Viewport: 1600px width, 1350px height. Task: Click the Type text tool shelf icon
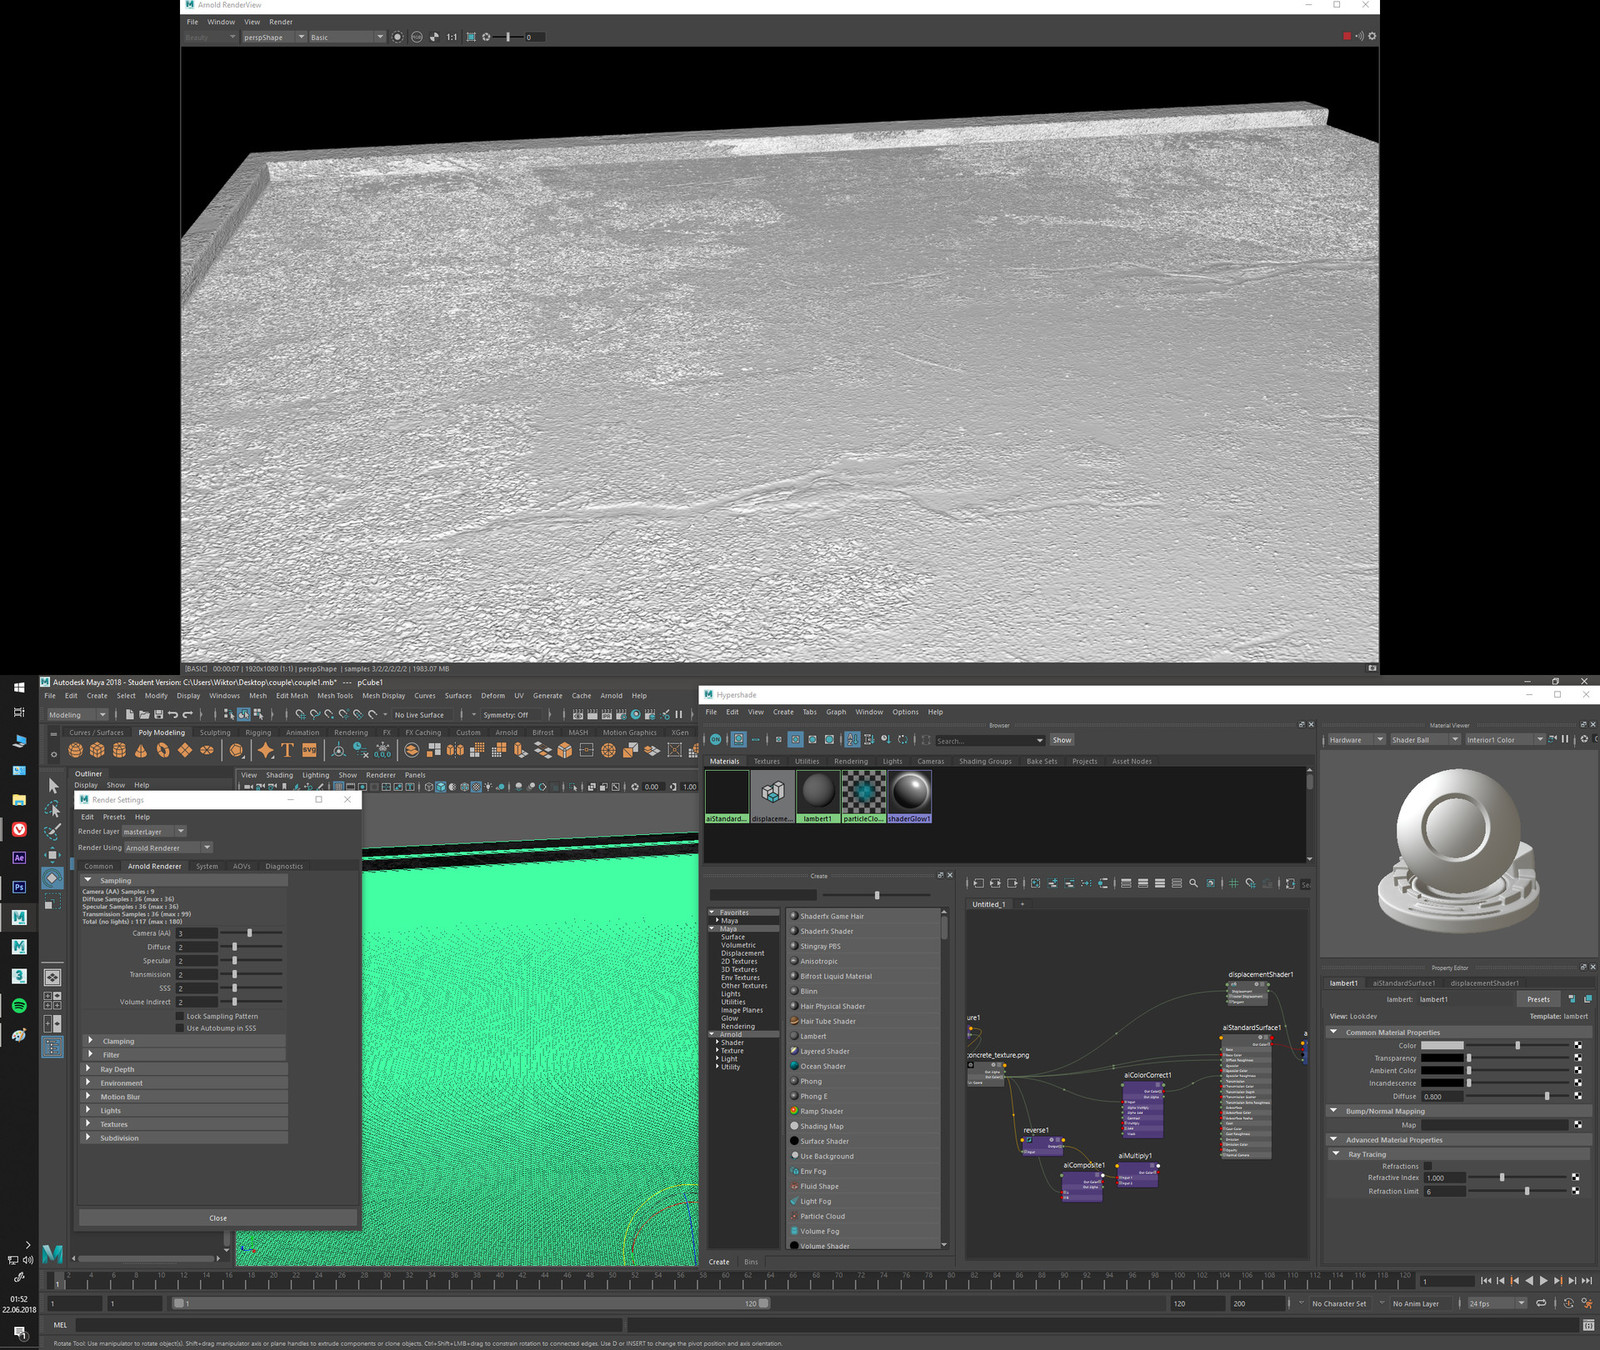[x=287, y=750]
